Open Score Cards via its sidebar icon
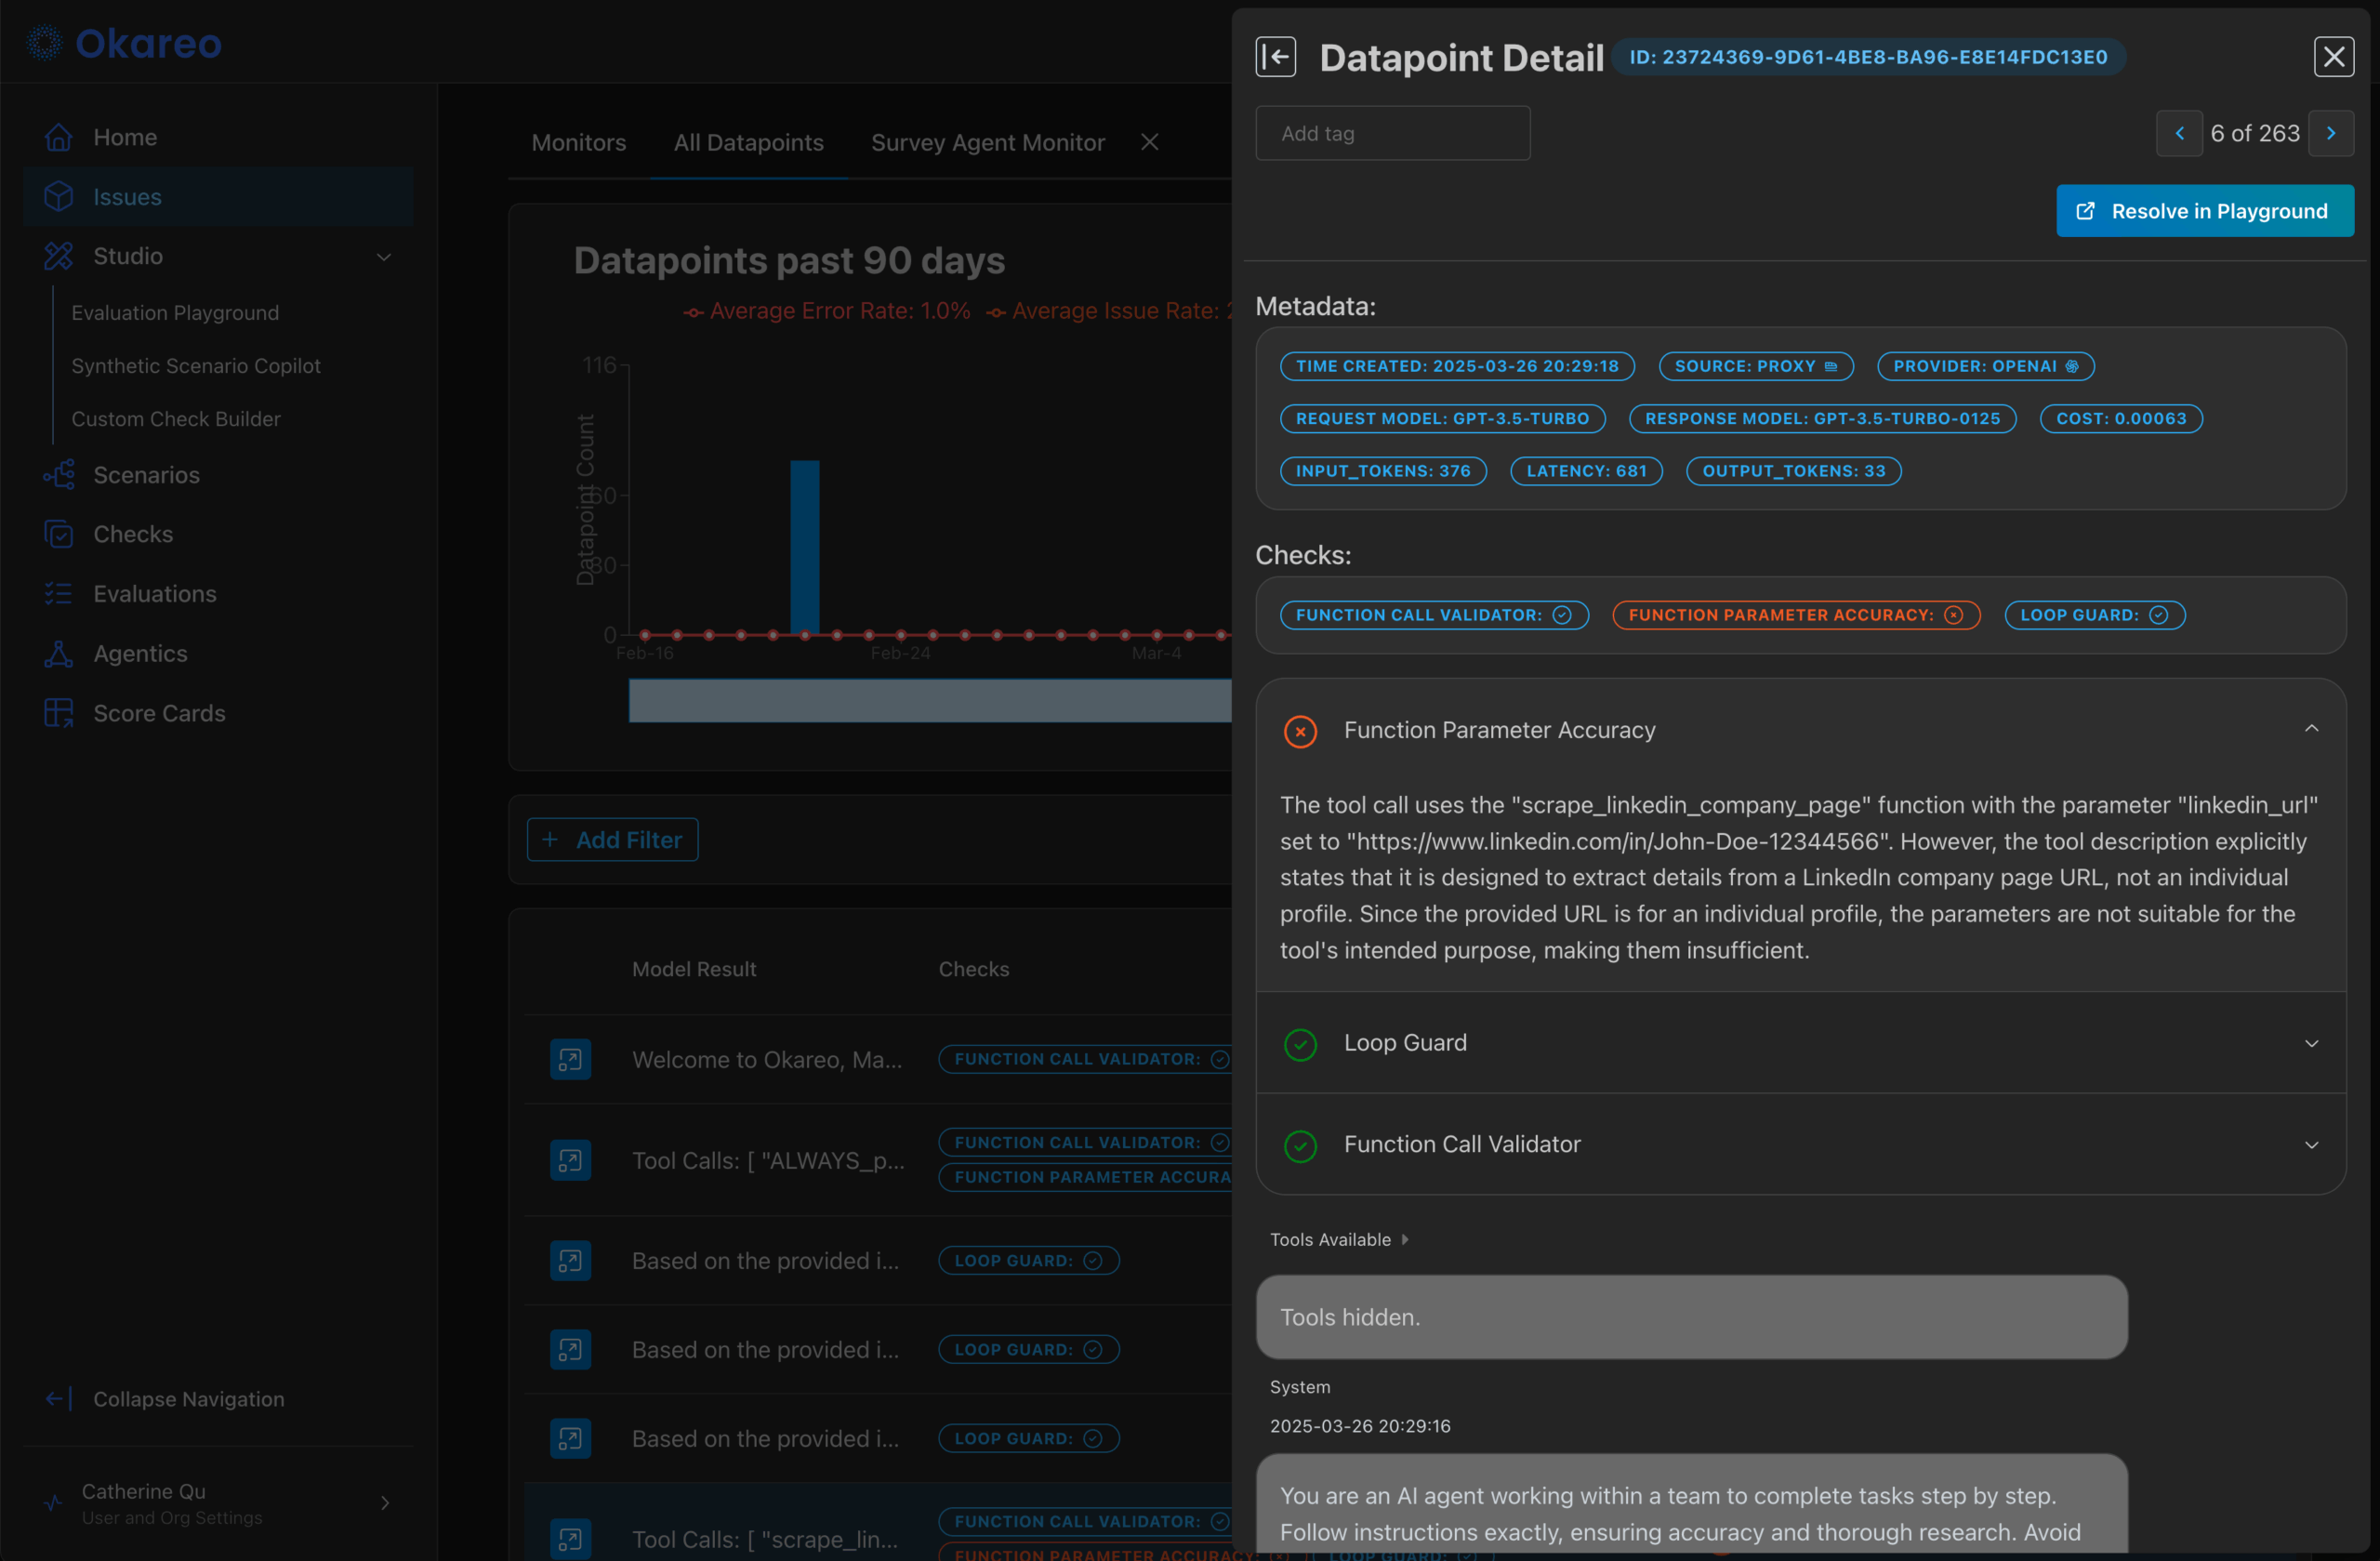This screenshot has width=2380, height=1561. [58, 713]
